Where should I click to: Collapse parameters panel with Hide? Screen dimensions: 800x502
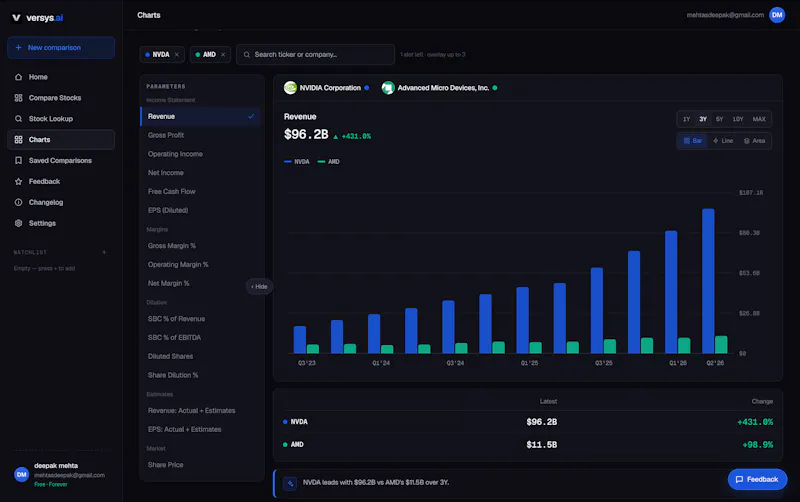259,287
